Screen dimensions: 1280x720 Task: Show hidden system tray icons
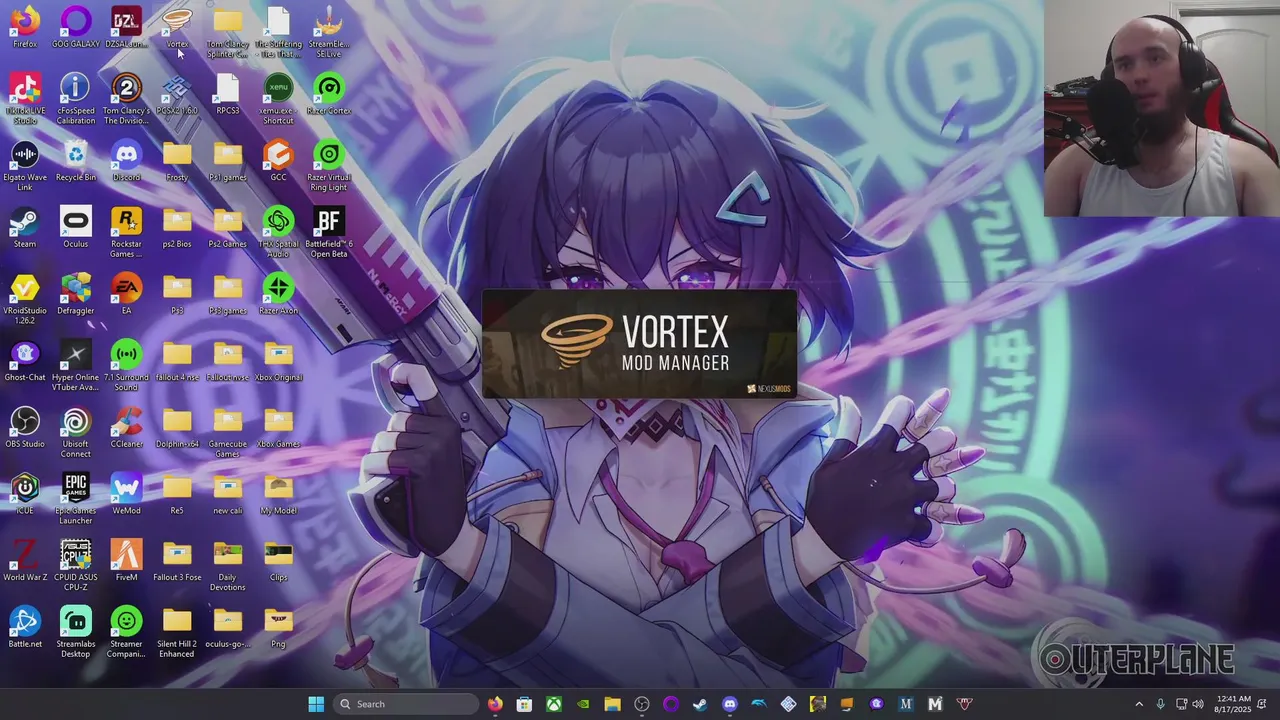coord(1139,704)
